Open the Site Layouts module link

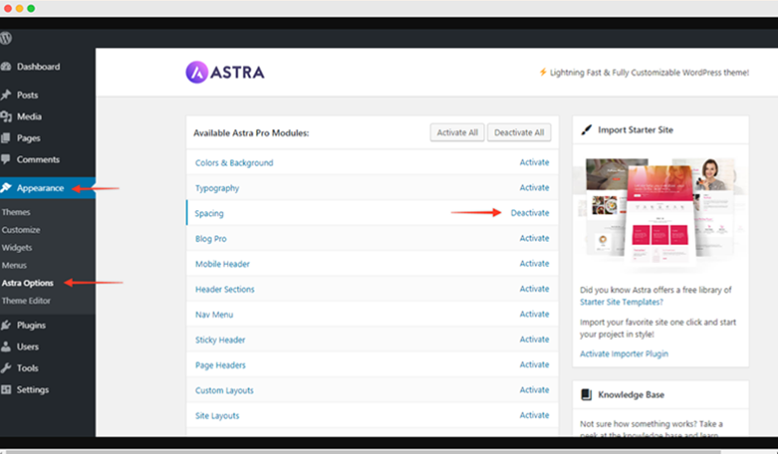pos(217,416)
